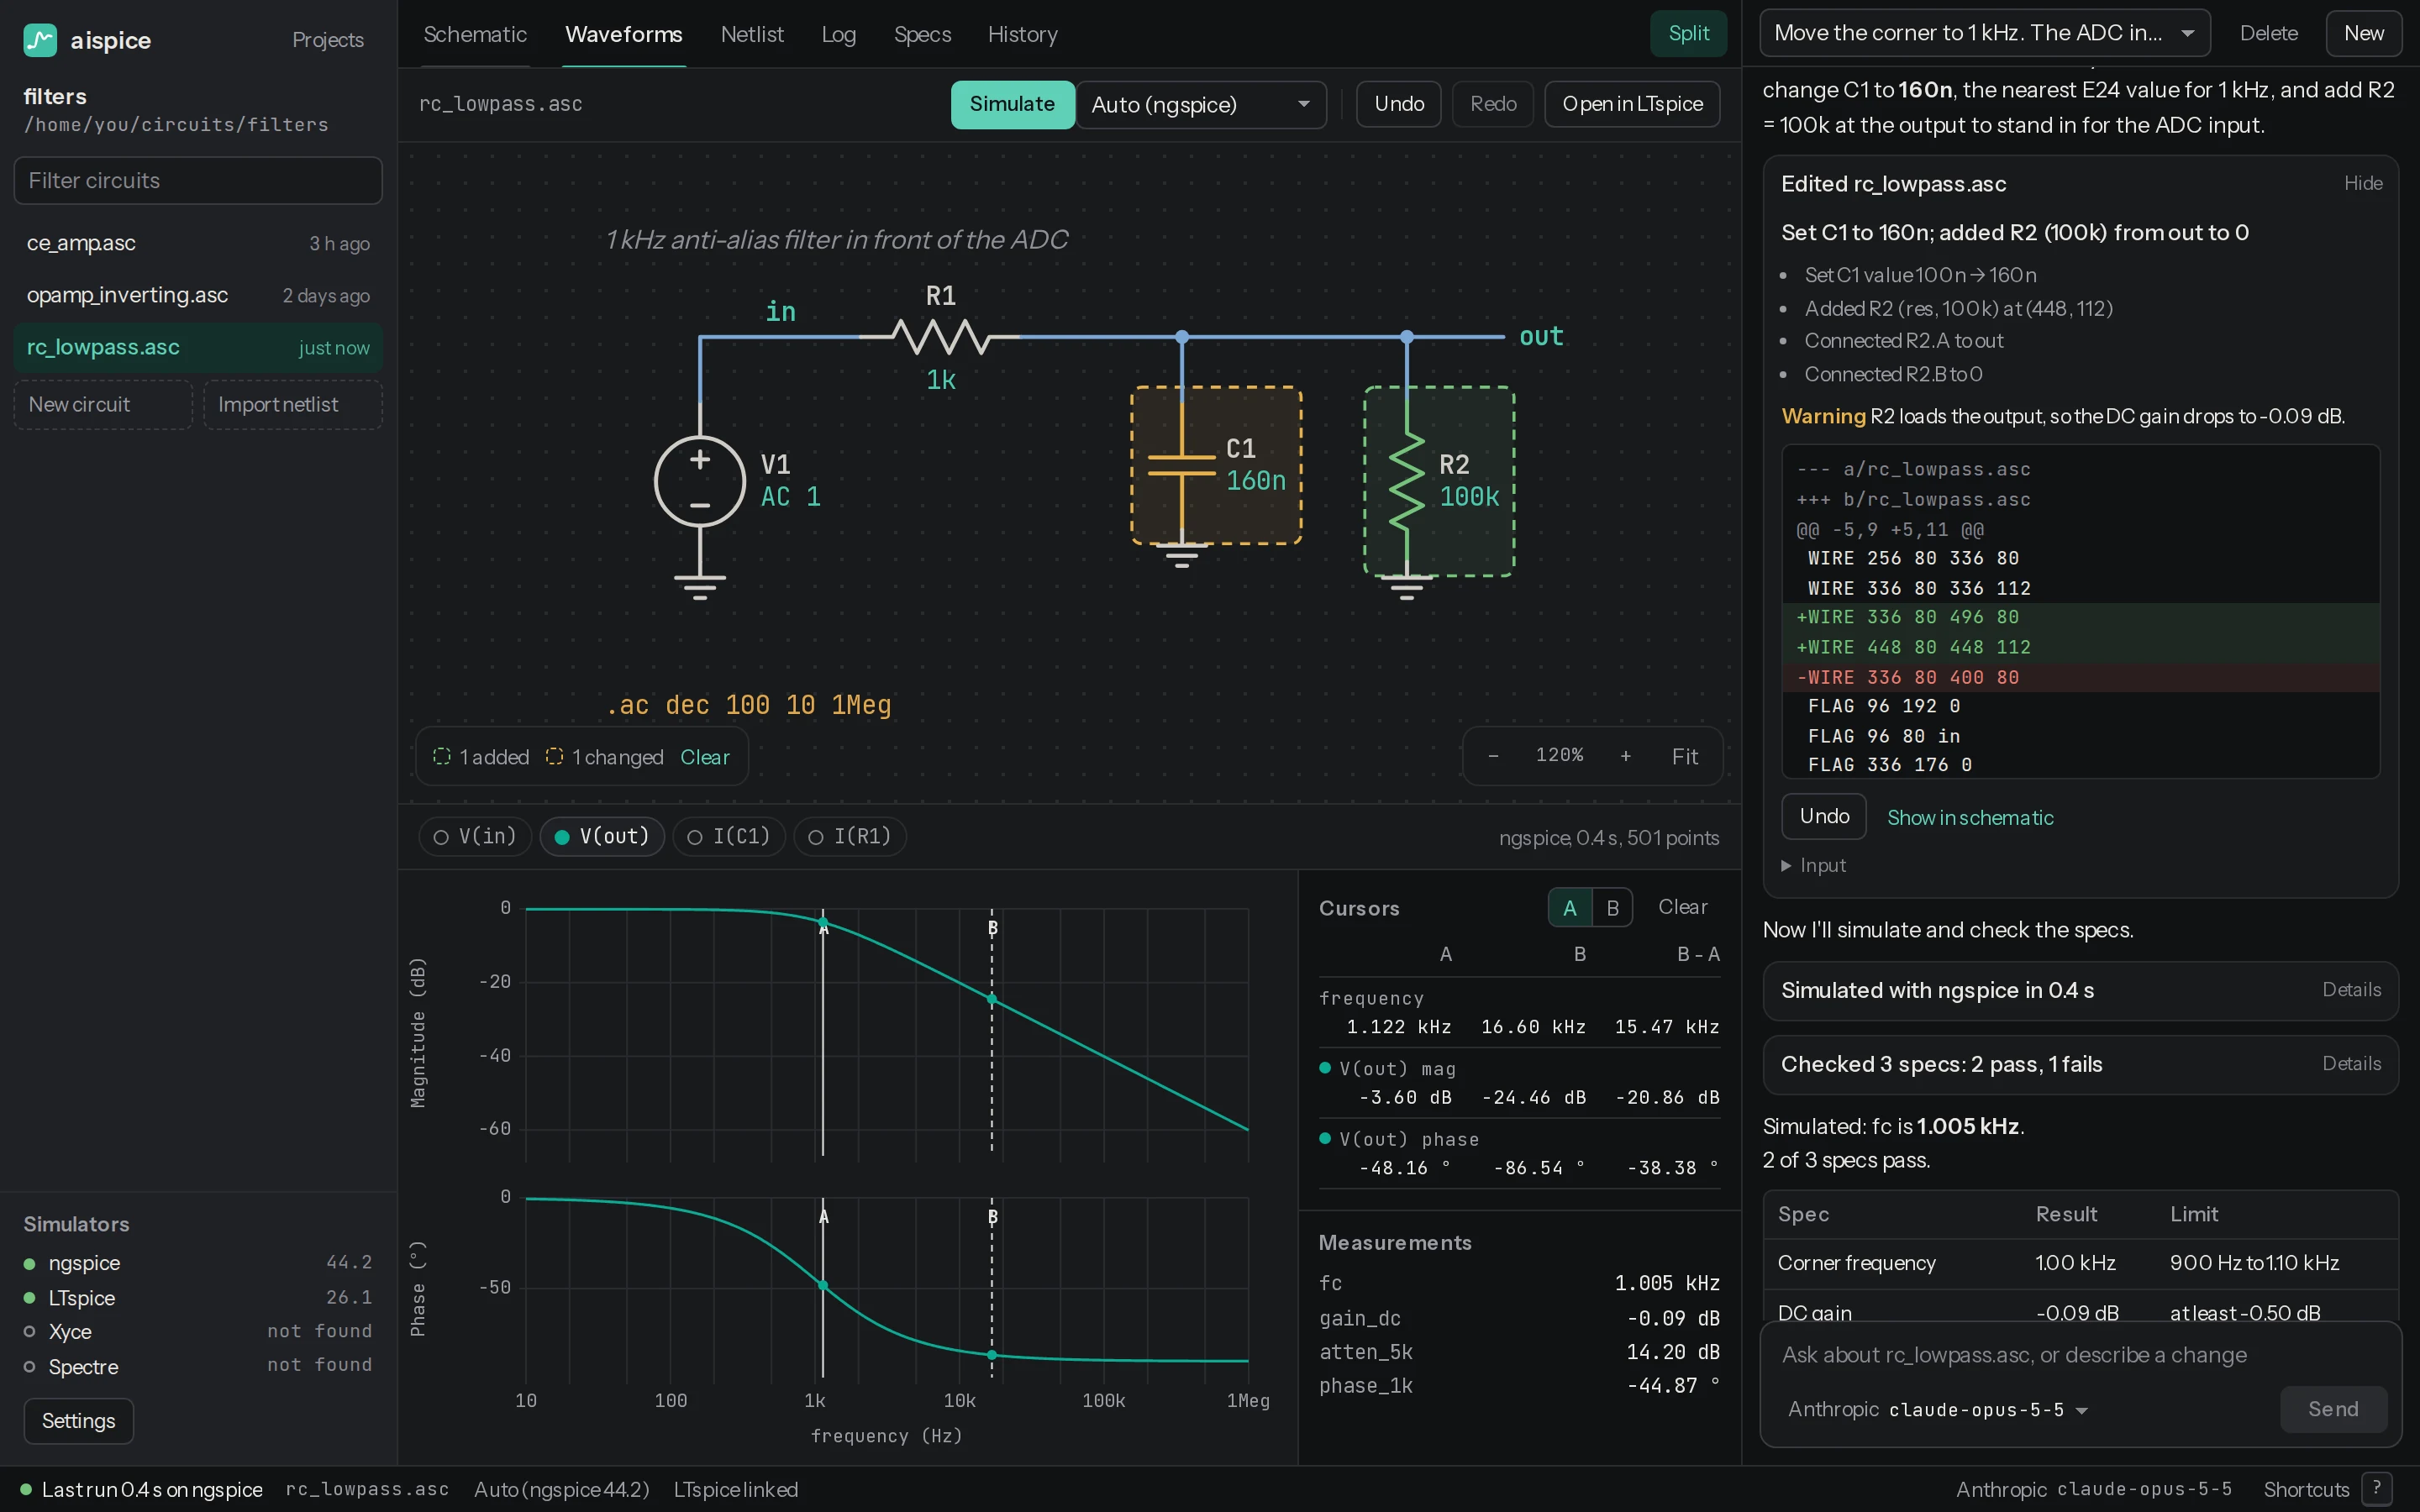Toggle the V(in) trace
The width and height of the screenshot is (2420, 1512).
coord(475,836)
